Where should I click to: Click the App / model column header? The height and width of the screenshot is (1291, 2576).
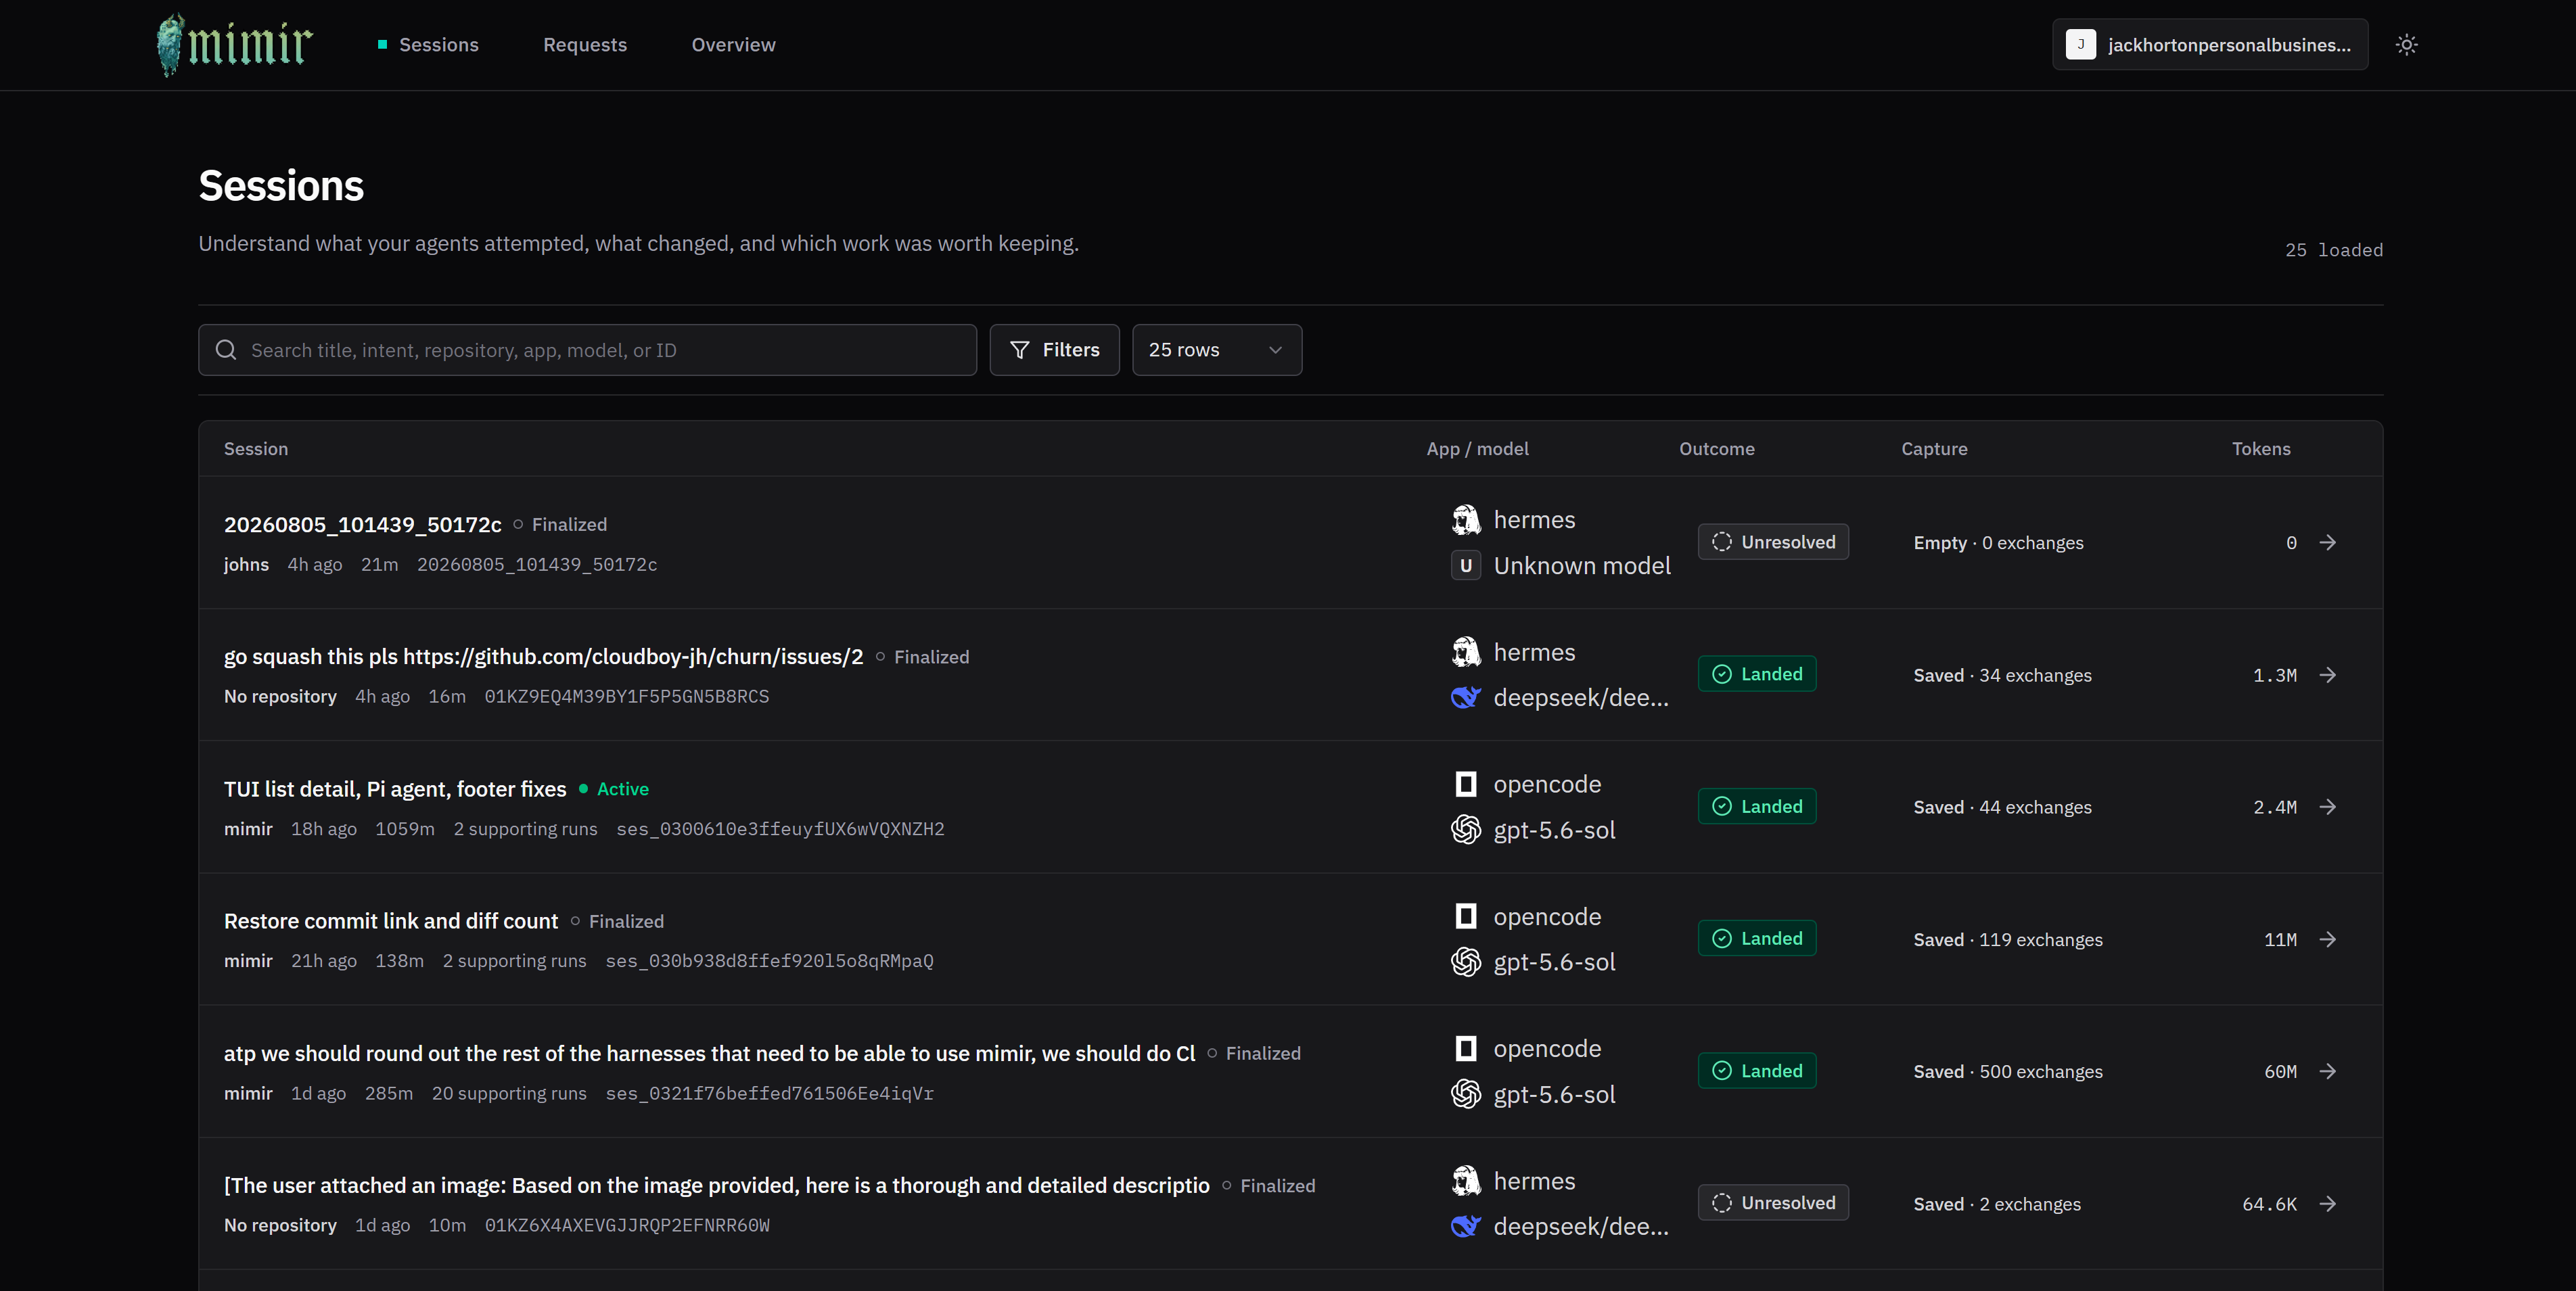[x=1477, y=449]
